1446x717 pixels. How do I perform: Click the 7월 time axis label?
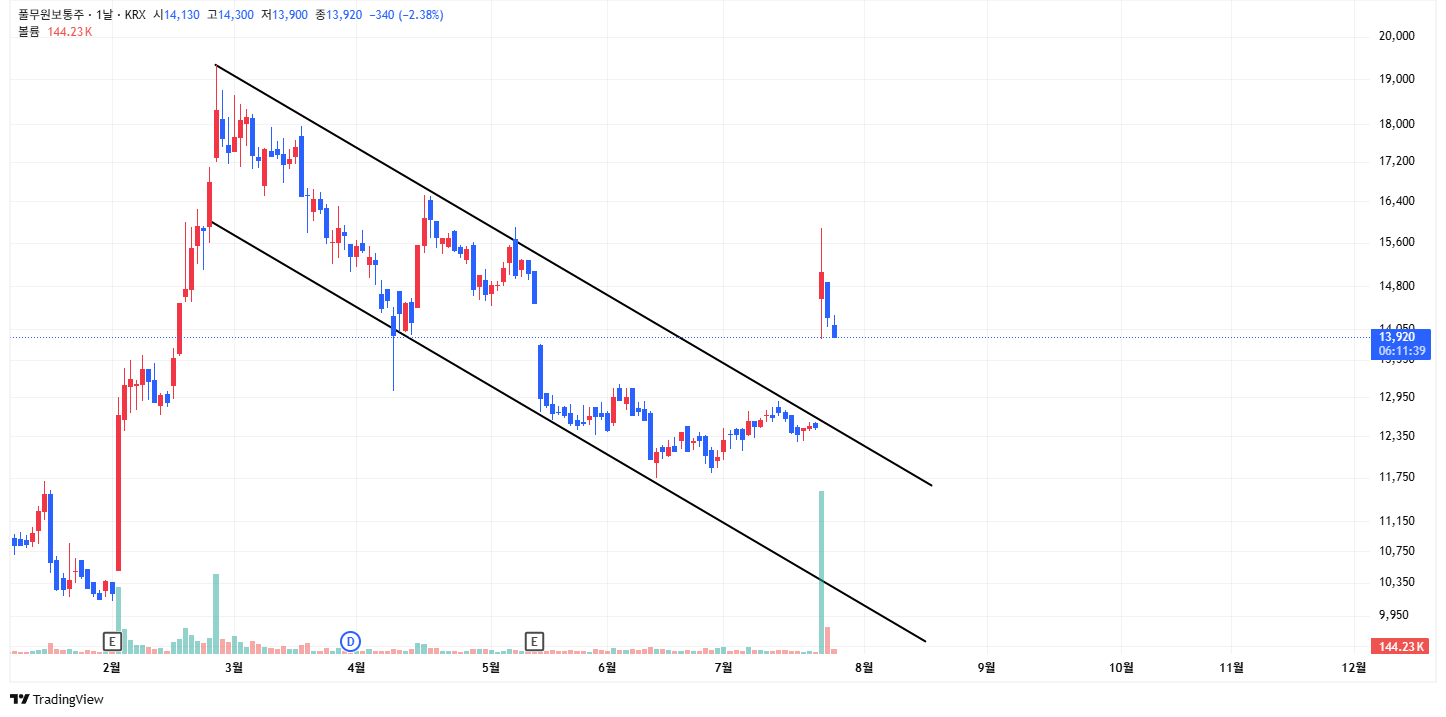click(724, 667)
